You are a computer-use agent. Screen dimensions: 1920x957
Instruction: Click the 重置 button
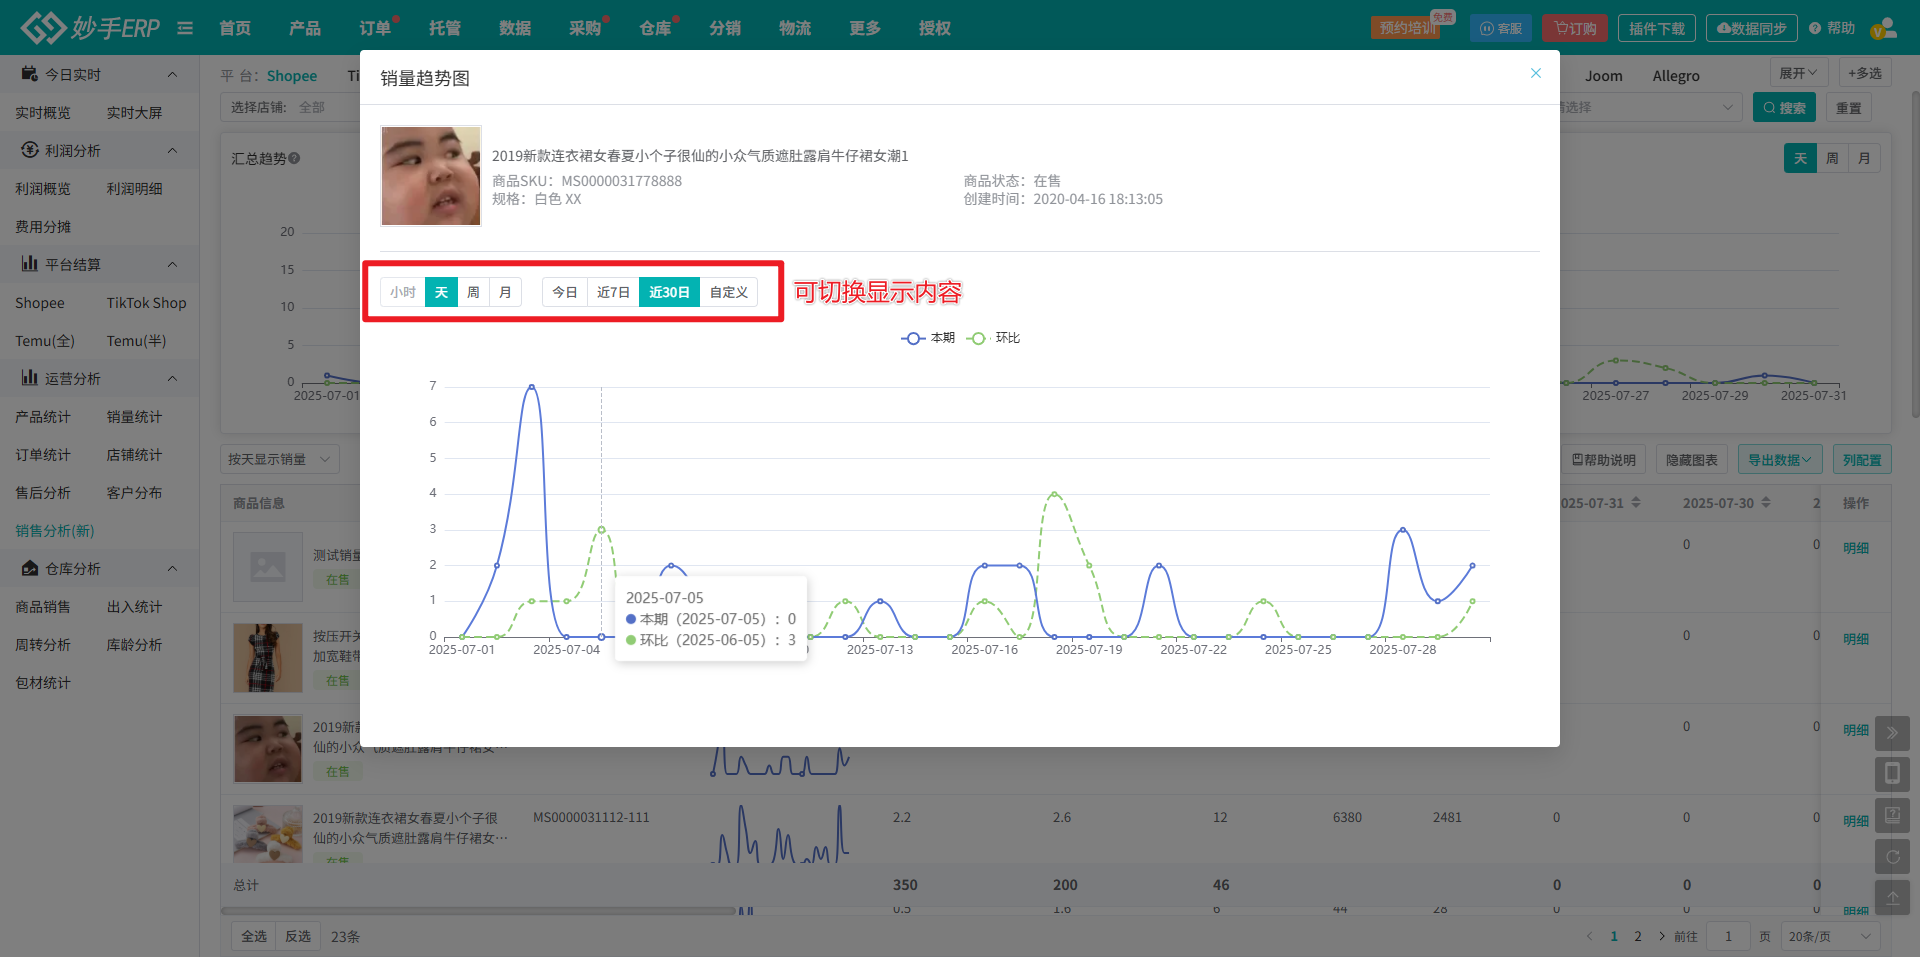(1848, 107)
